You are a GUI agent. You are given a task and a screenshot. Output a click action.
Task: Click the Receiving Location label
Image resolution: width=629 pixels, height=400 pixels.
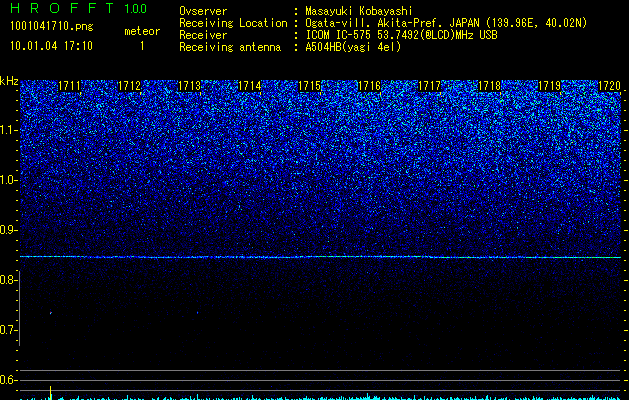[x=233, y=23]
